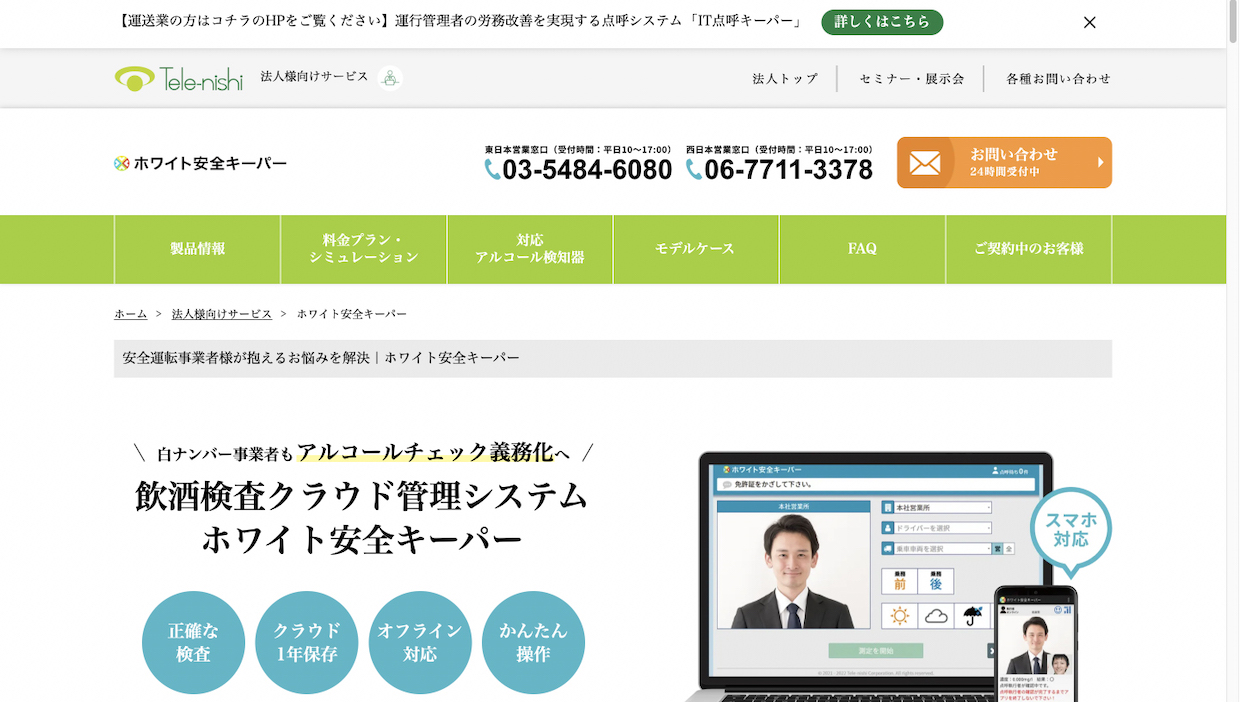Go to セミナー・展示会 page

pos(912,78)
